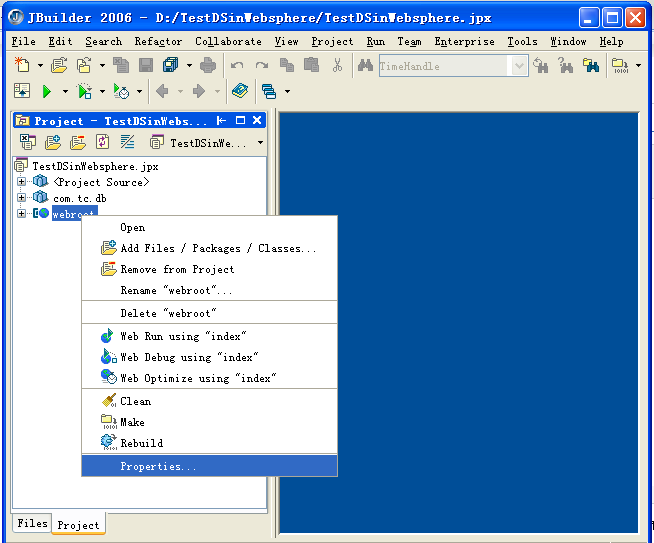The image size is (654, 543).
Task: Click the toggle curtain icon in second toolbar
Action: (x=22, y=91)
